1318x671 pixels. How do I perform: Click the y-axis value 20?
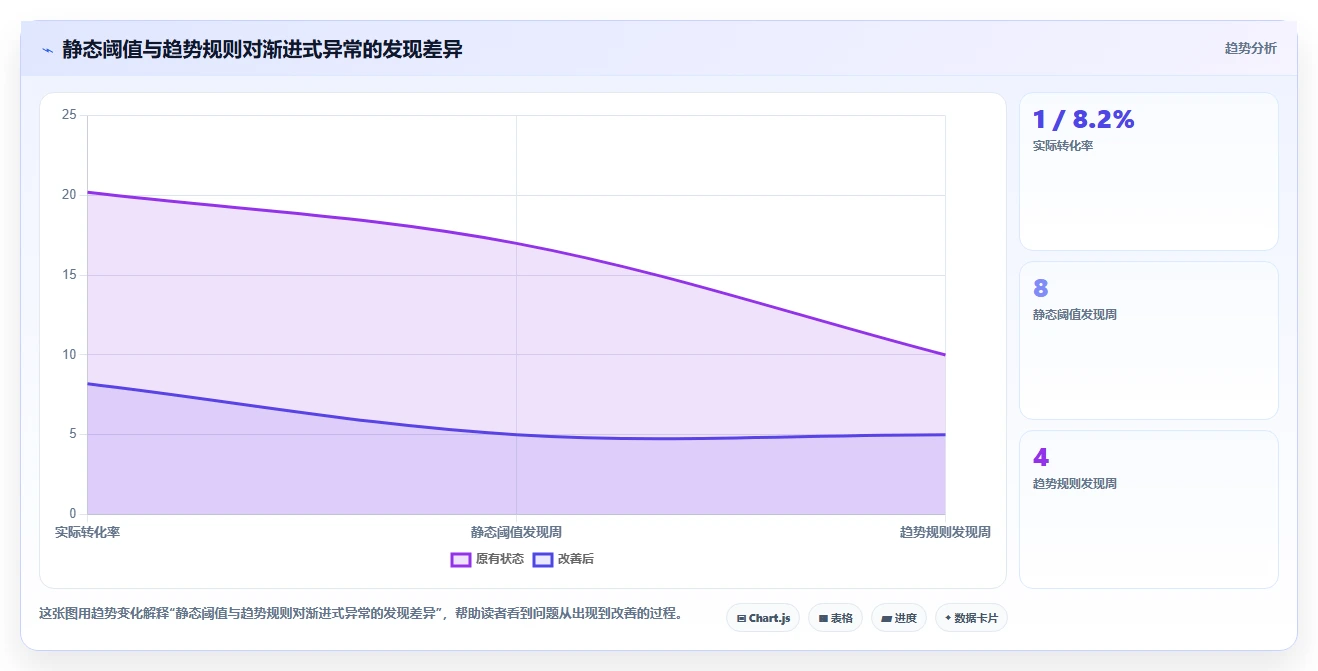point(69,195)
